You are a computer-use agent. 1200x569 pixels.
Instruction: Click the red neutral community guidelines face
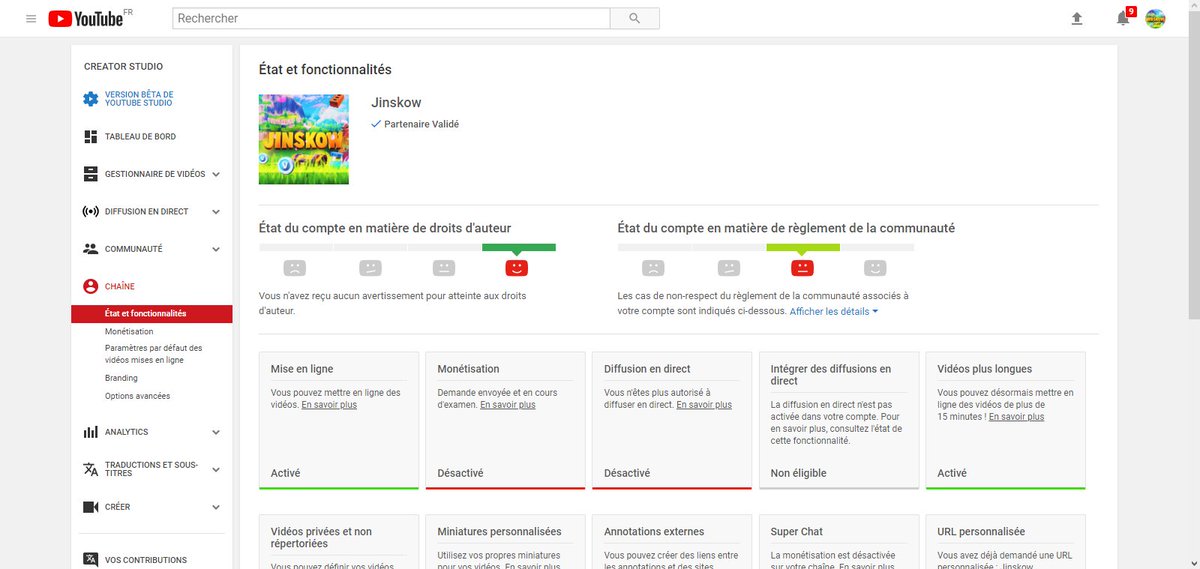tap(802, 268)
